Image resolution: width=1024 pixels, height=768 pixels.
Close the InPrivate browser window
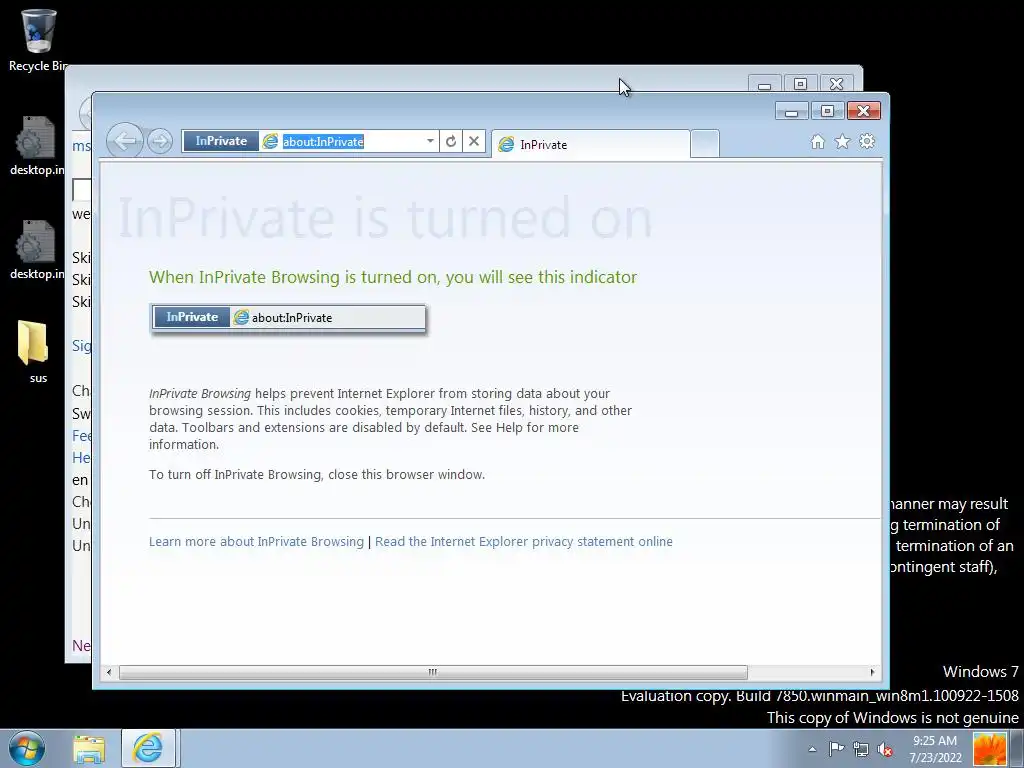(x=863, y=111)
